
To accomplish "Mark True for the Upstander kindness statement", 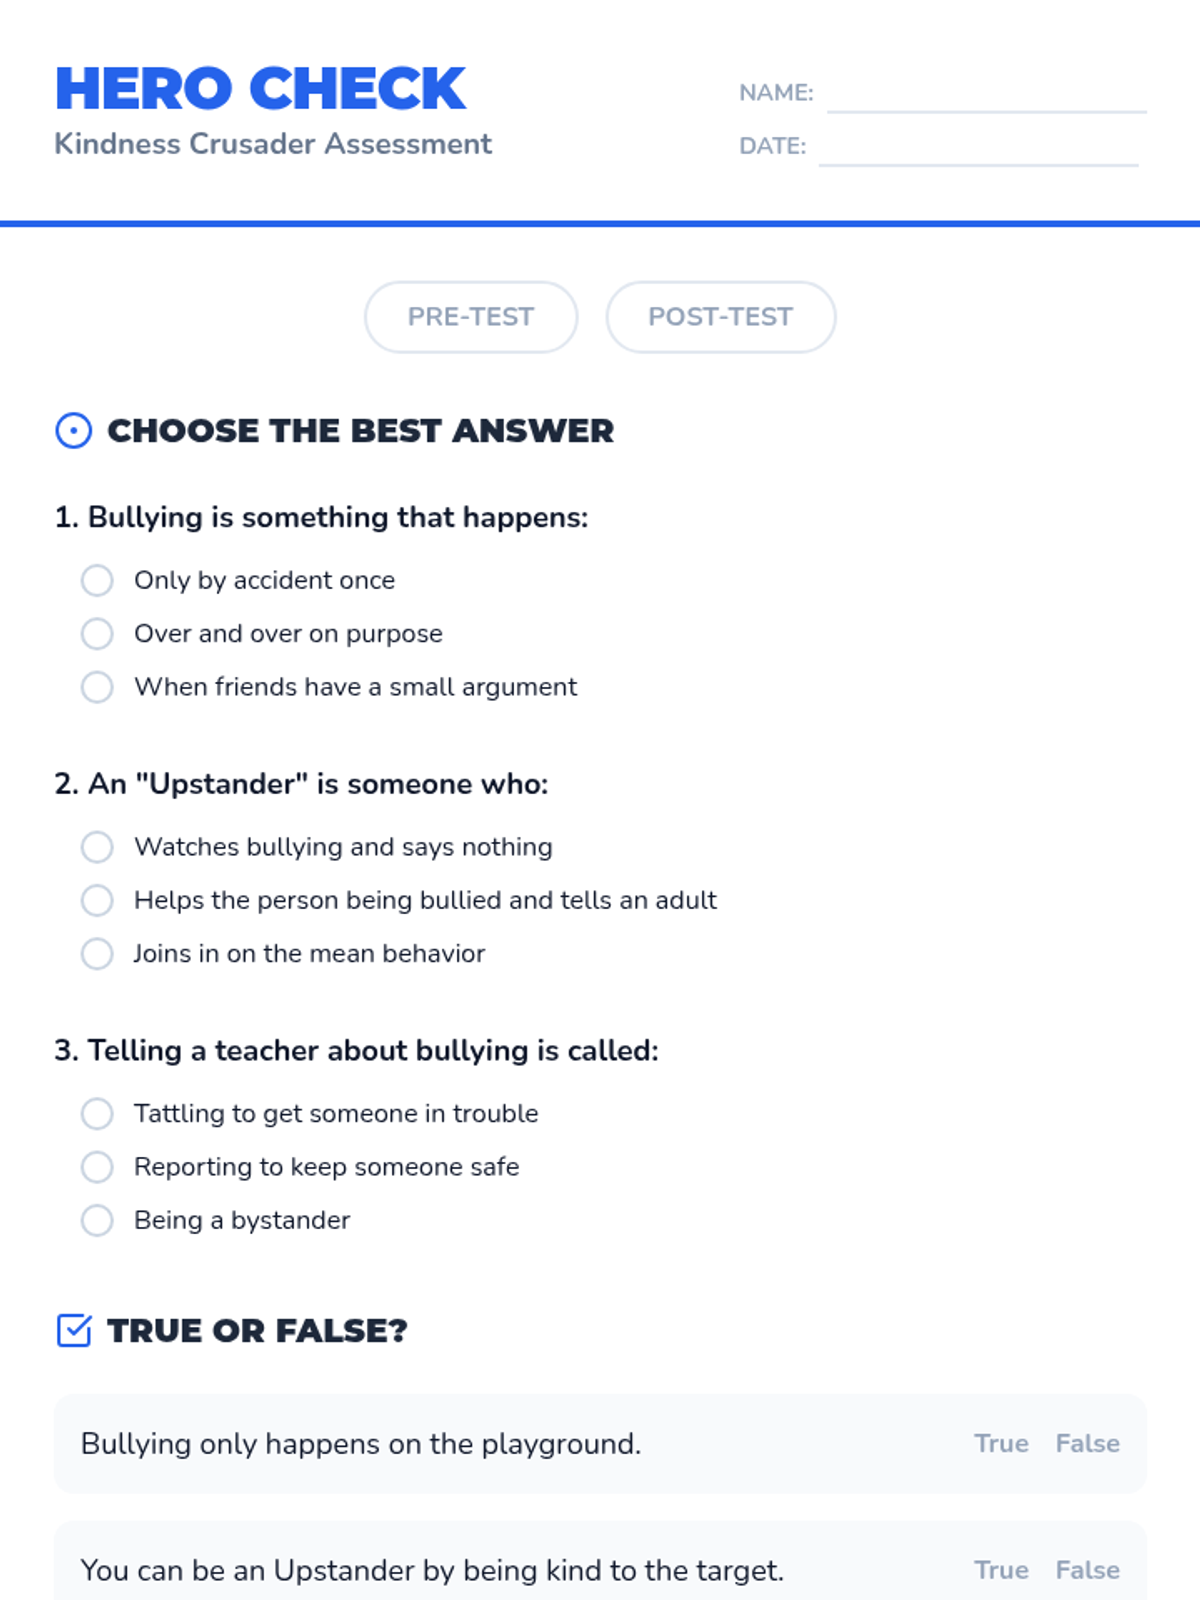I will [x=1001, y=1570].
